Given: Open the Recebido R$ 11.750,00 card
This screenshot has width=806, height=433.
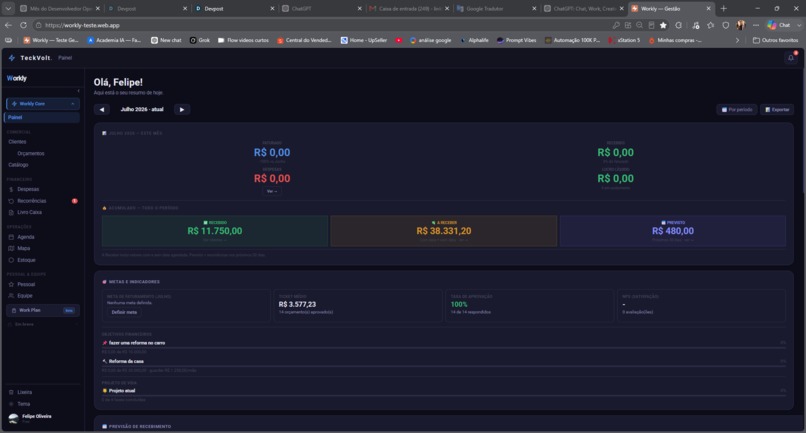Looking at the screenshot, I should pyautogui.click(x=215, y=231).
